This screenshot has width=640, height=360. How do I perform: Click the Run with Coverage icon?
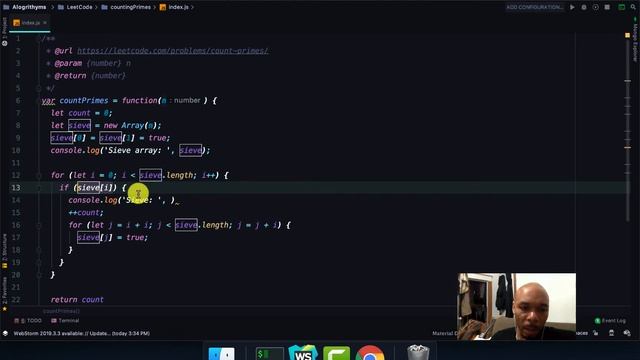596,7
